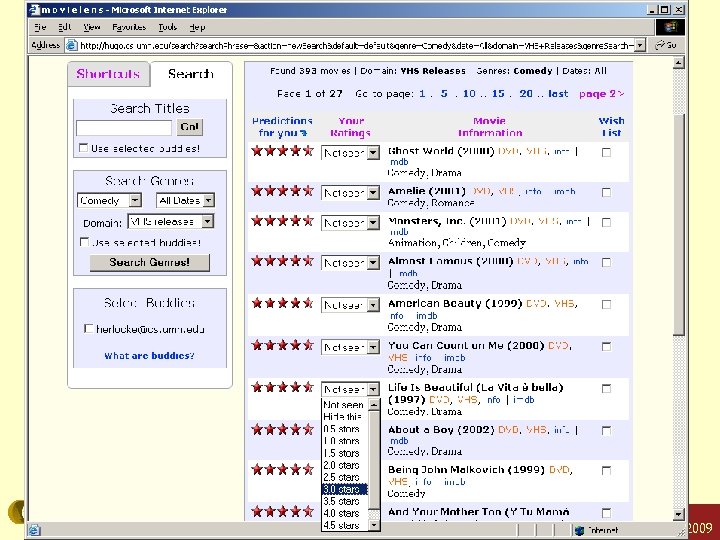Choose Hide this in the rating list
Screen dimensions: 720x540
(x=345, y=416)
